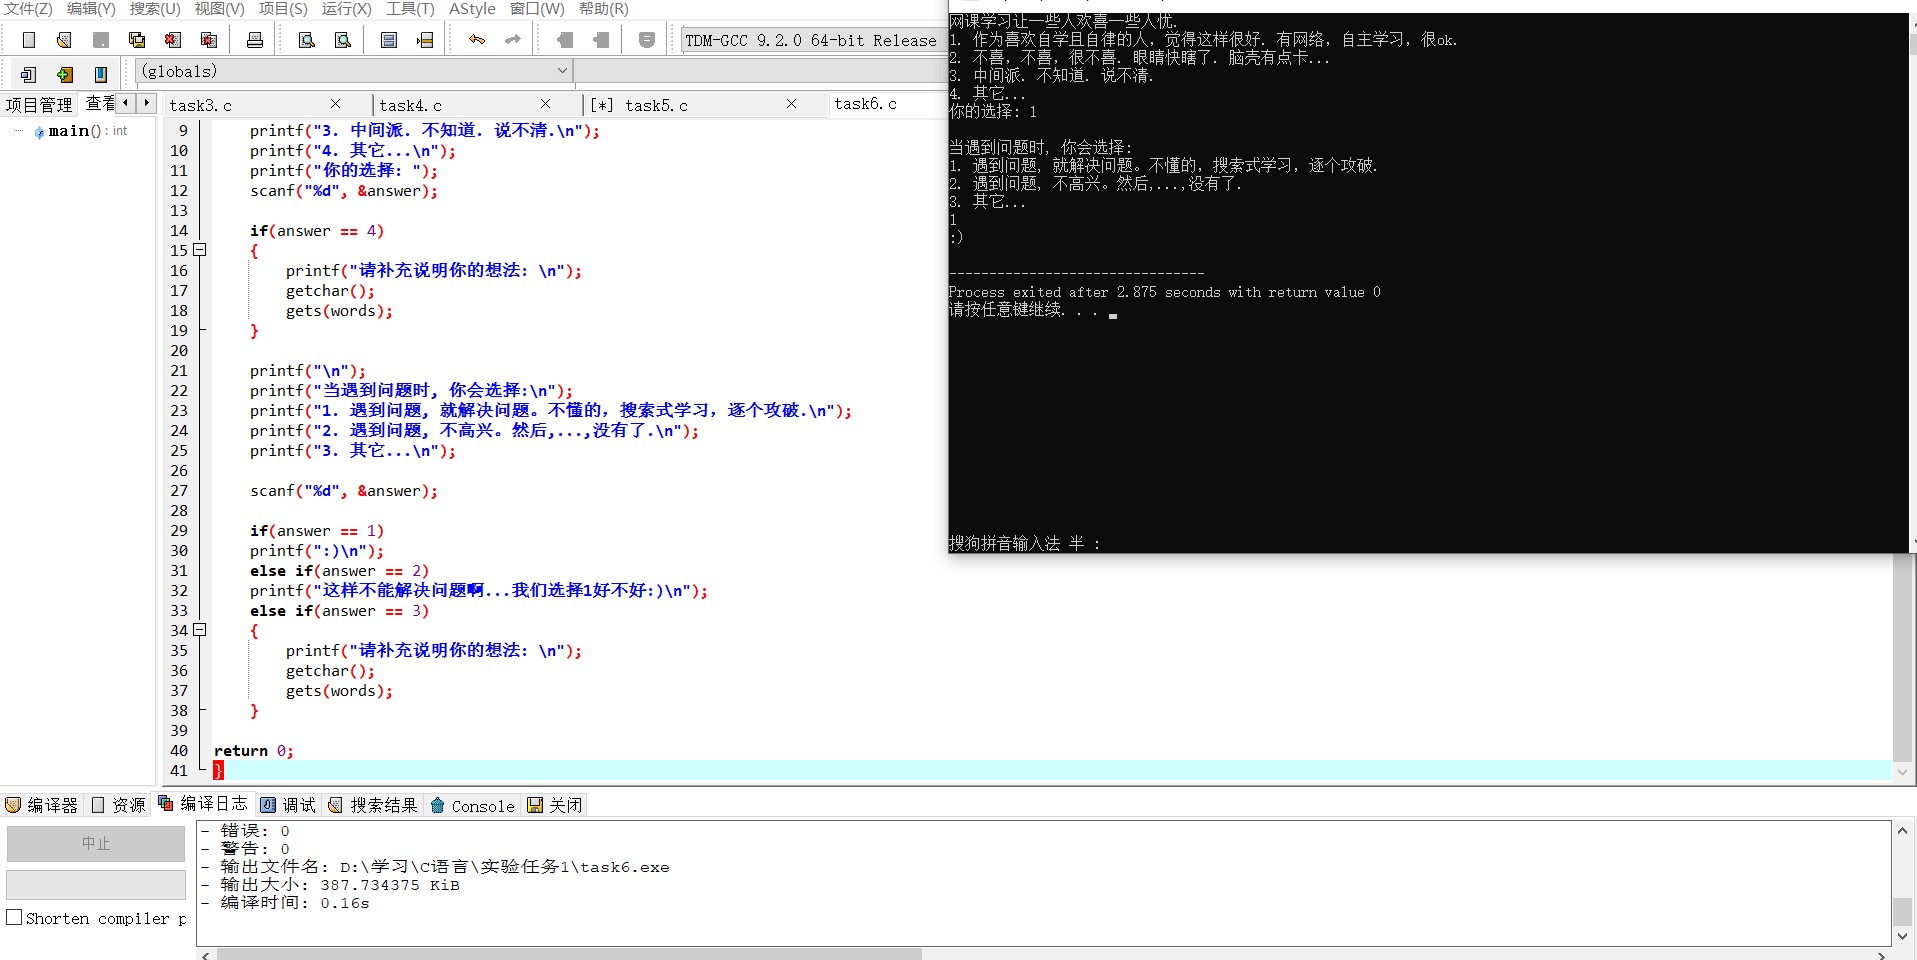1917x960 pixels.
Task: Open the 文件(Z) menu
Action: coord(28,9)
